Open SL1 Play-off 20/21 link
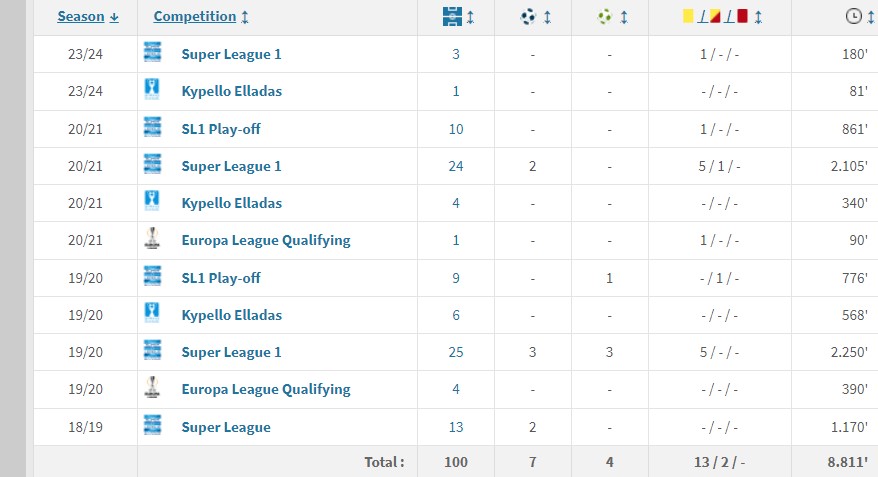This screenshot has height=477, width=878. [x=221, y=129]
